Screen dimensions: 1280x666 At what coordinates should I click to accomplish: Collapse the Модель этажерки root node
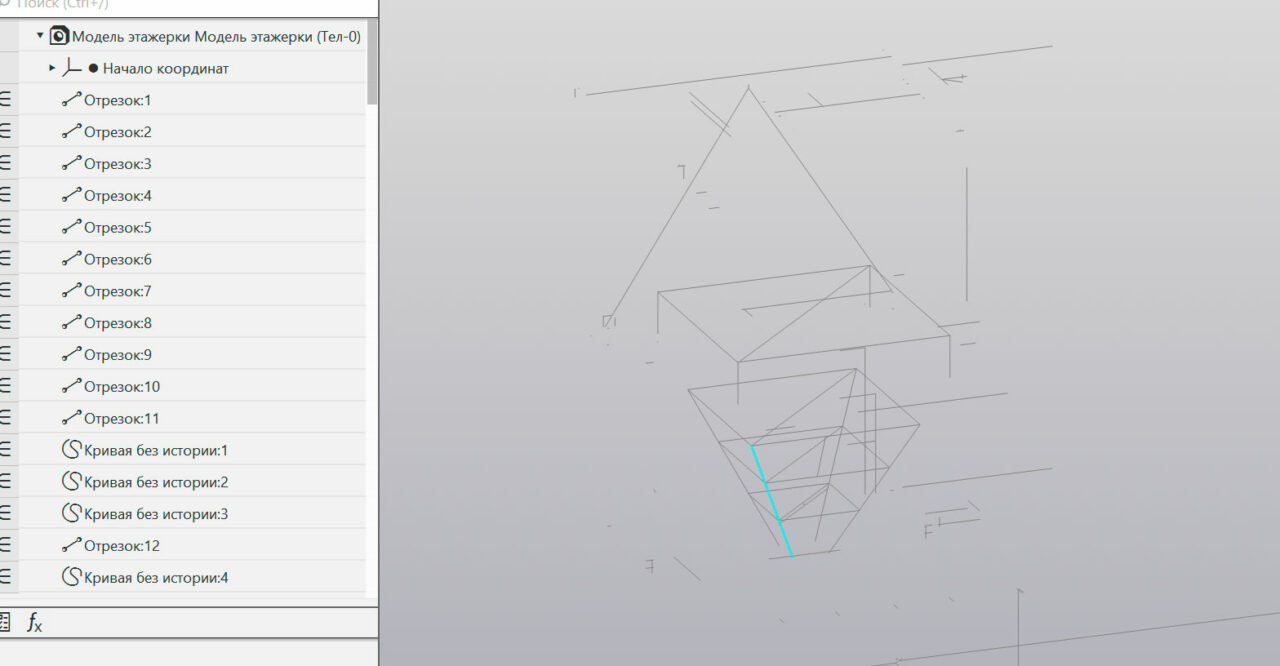40,36
